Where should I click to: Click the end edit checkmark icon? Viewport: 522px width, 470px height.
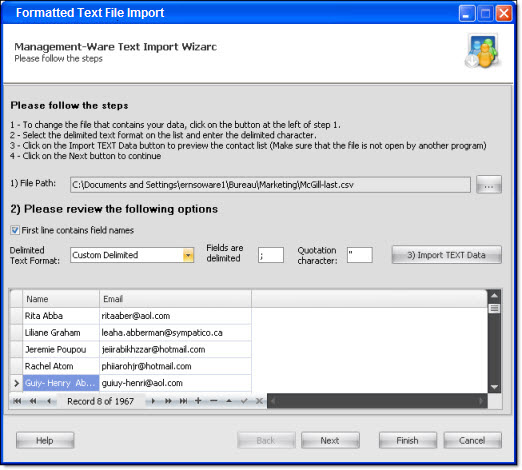[x=244, y=401]
